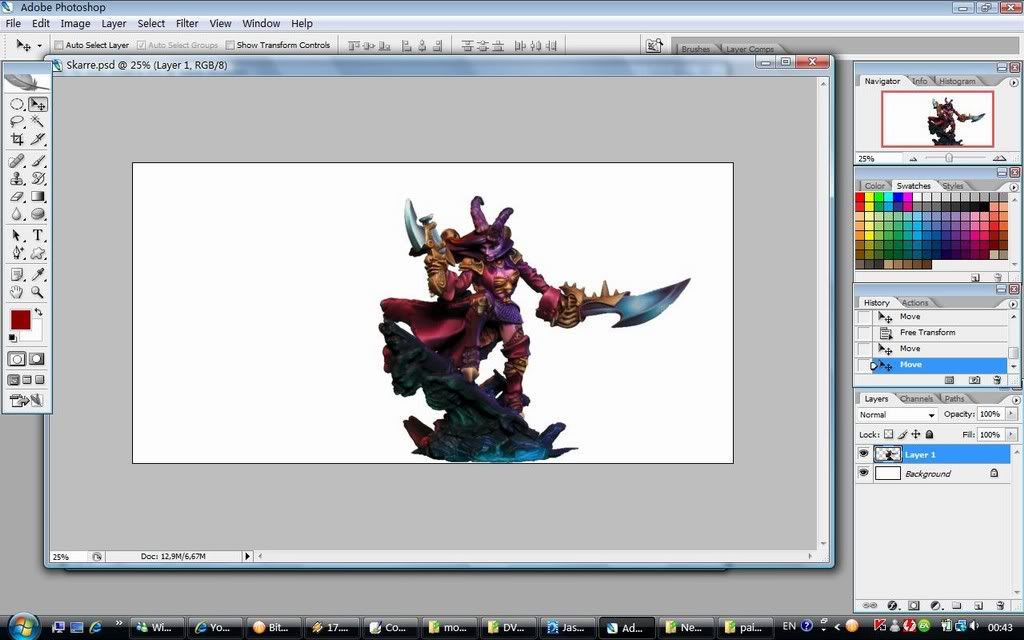Image resolution: width=1024 pixels, height=640 pixels.
Task: Open the History panel options menu
Action: (x=1015, y=303)
